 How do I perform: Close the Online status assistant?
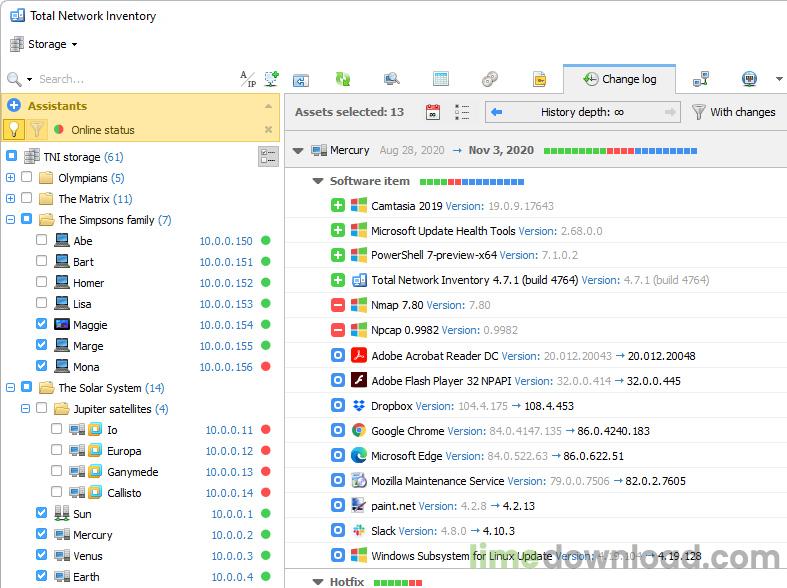268,129
